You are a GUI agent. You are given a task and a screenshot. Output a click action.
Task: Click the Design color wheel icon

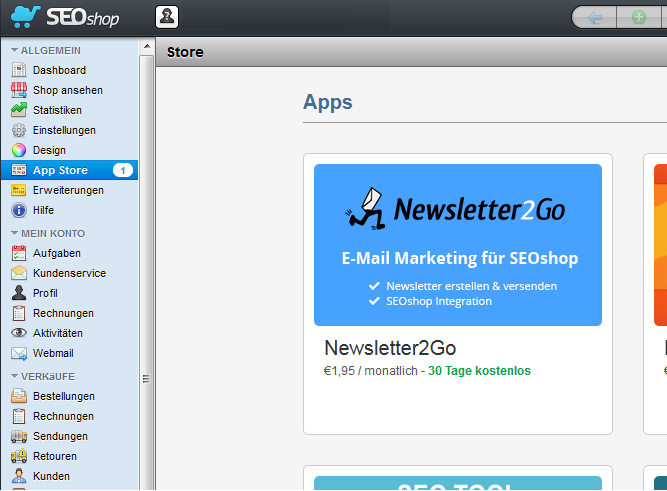[x=19, y=150]
